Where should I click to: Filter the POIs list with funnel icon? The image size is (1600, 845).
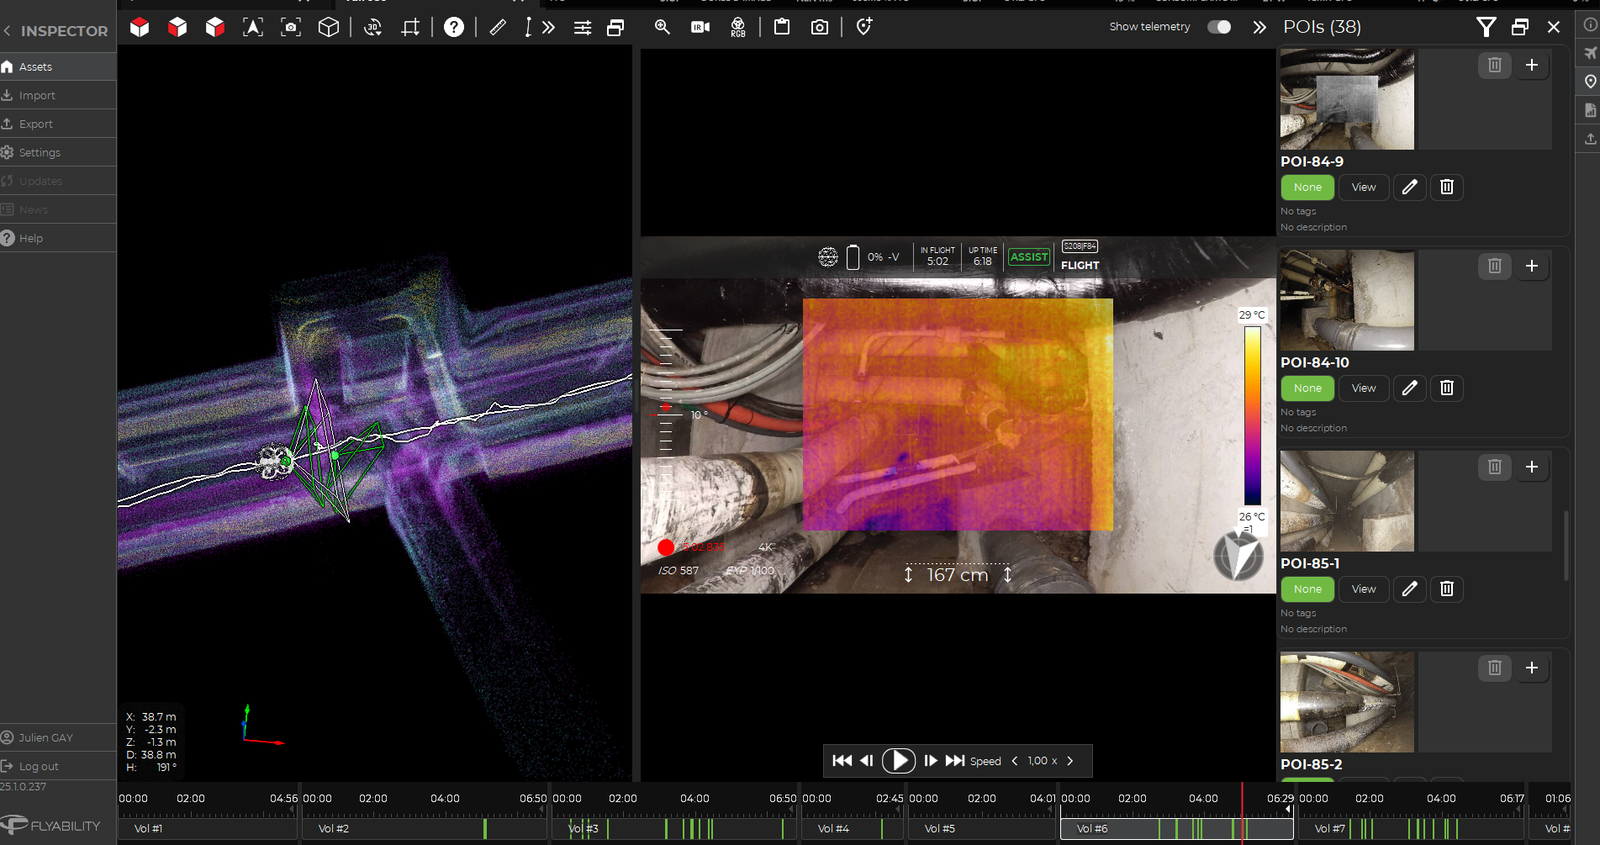pos(1486,27)
